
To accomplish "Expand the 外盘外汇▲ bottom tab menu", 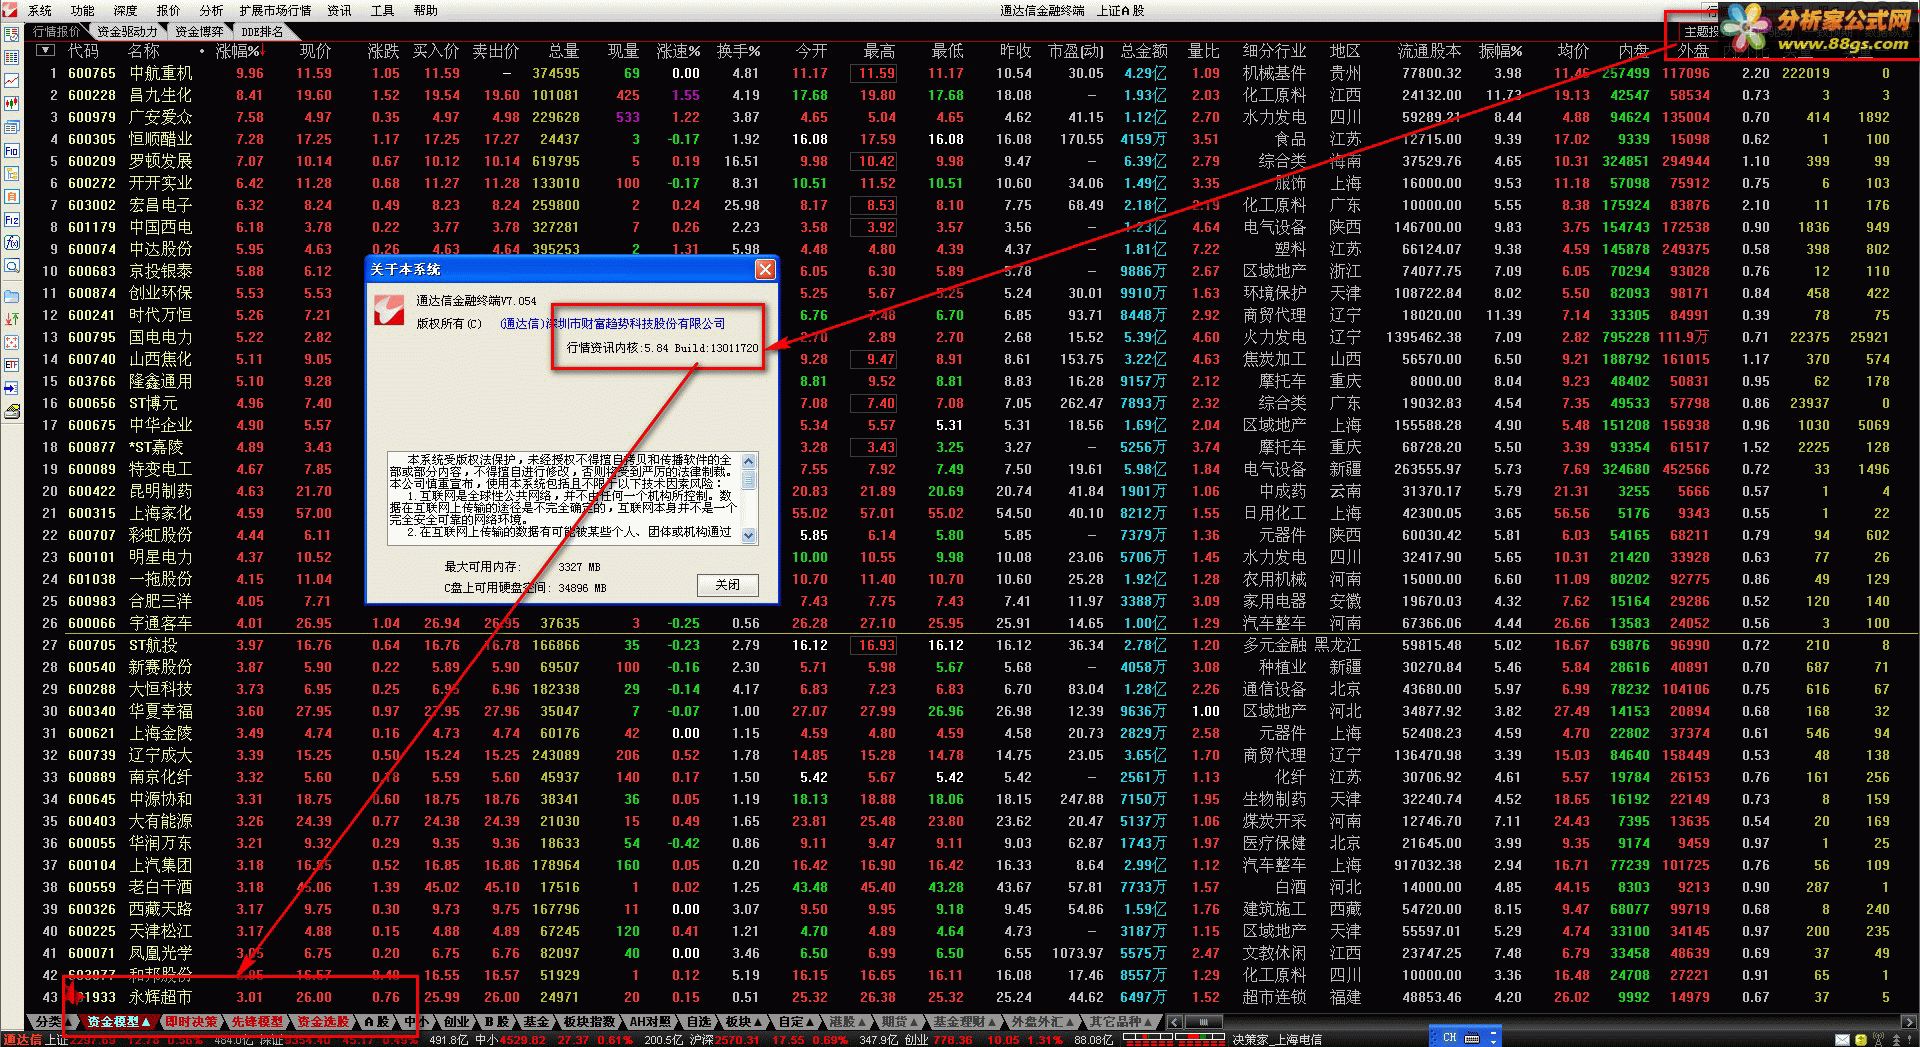I will (x=1042, y=1021).
